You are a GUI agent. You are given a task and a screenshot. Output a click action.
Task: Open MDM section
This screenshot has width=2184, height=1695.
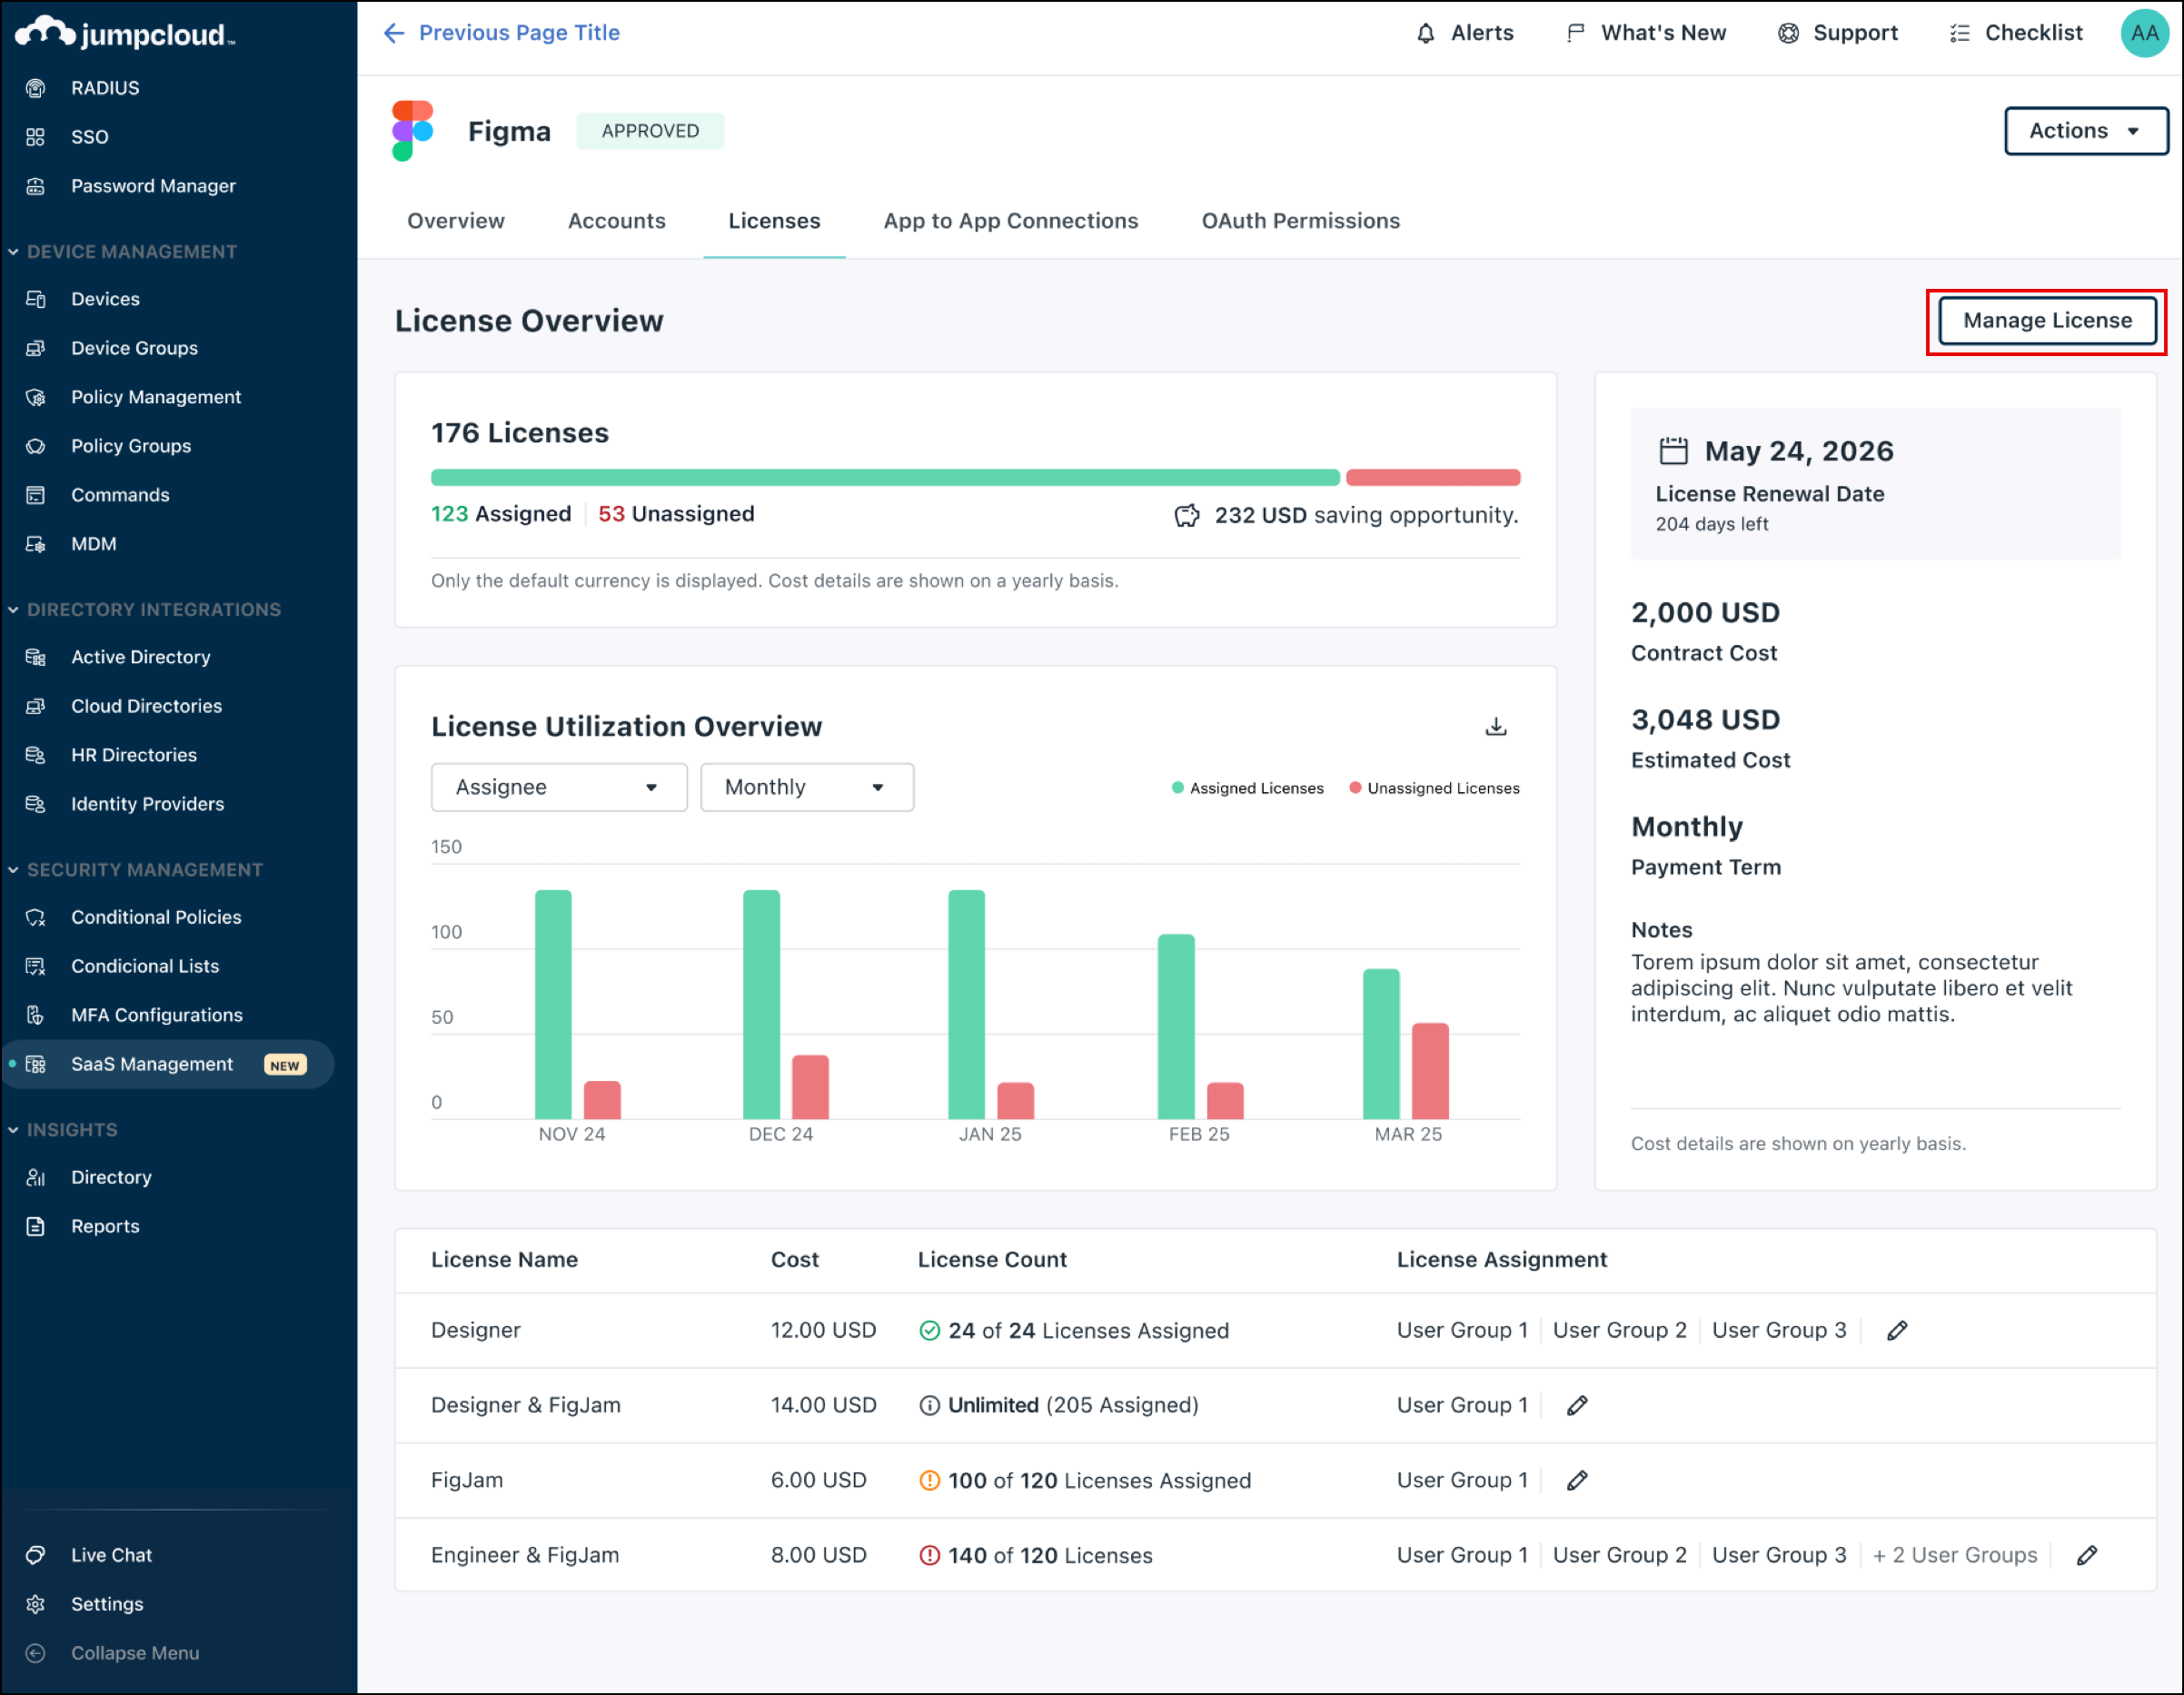click(x=93, y=544)
